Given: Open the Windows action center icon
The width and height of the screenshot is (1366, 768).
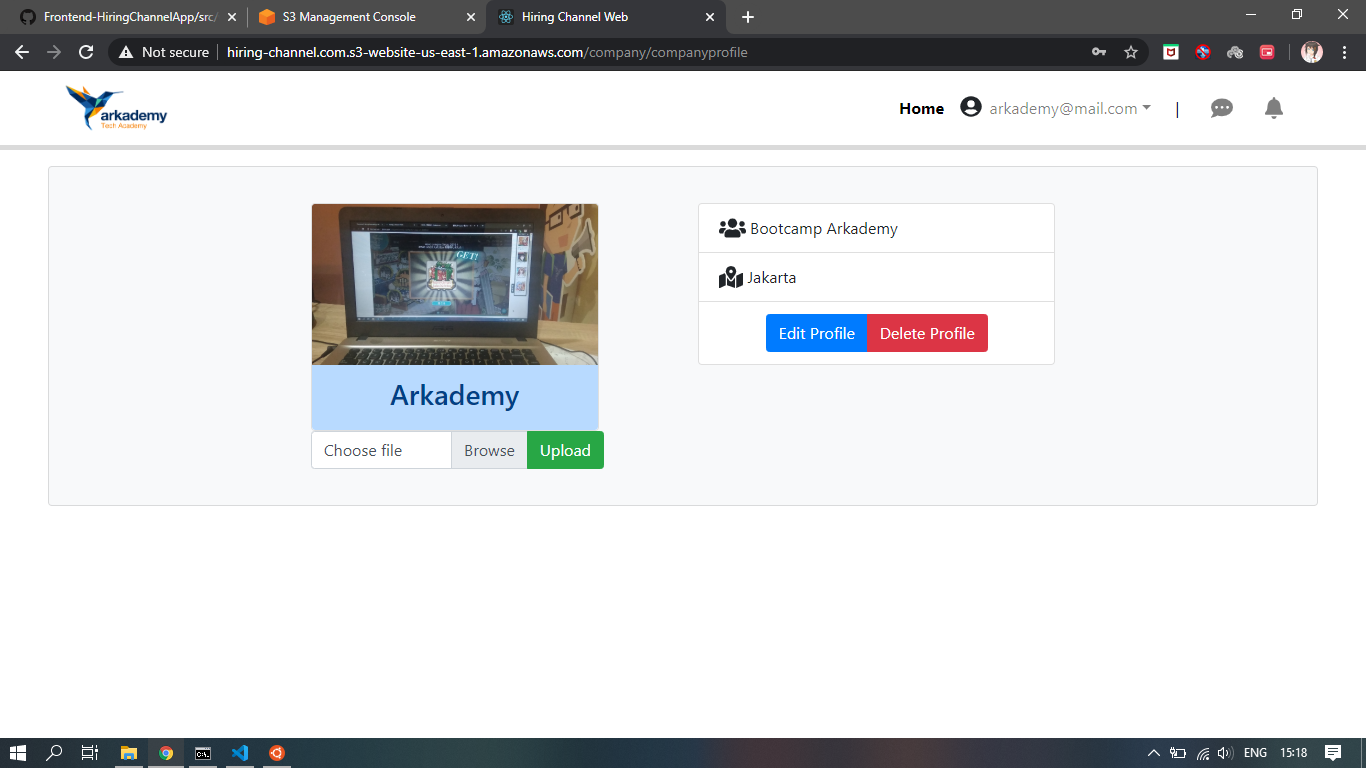Looking at the screenshot, I should click(x=1333, y=753).
